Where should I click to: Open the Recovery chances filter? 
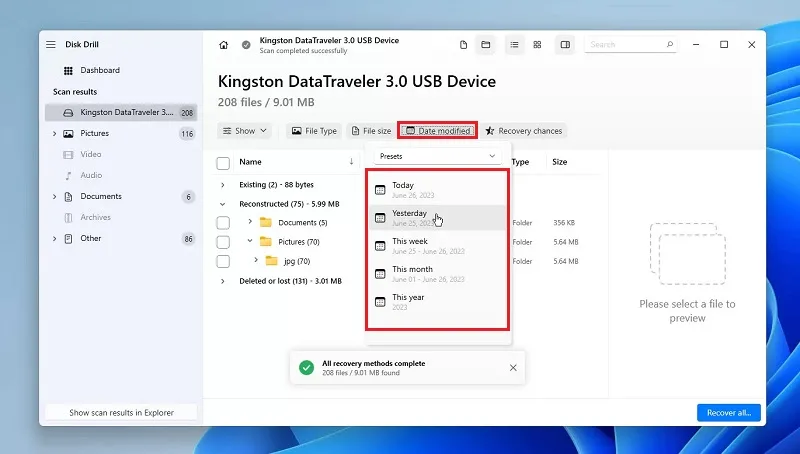[x=523, y=131]
